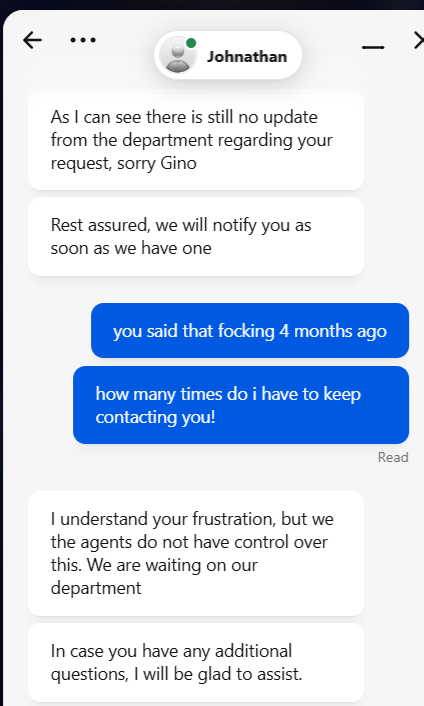Screen dimensions: 424x706
Task: Click Johnathan's profile avatar
Action: click(178, 56)
